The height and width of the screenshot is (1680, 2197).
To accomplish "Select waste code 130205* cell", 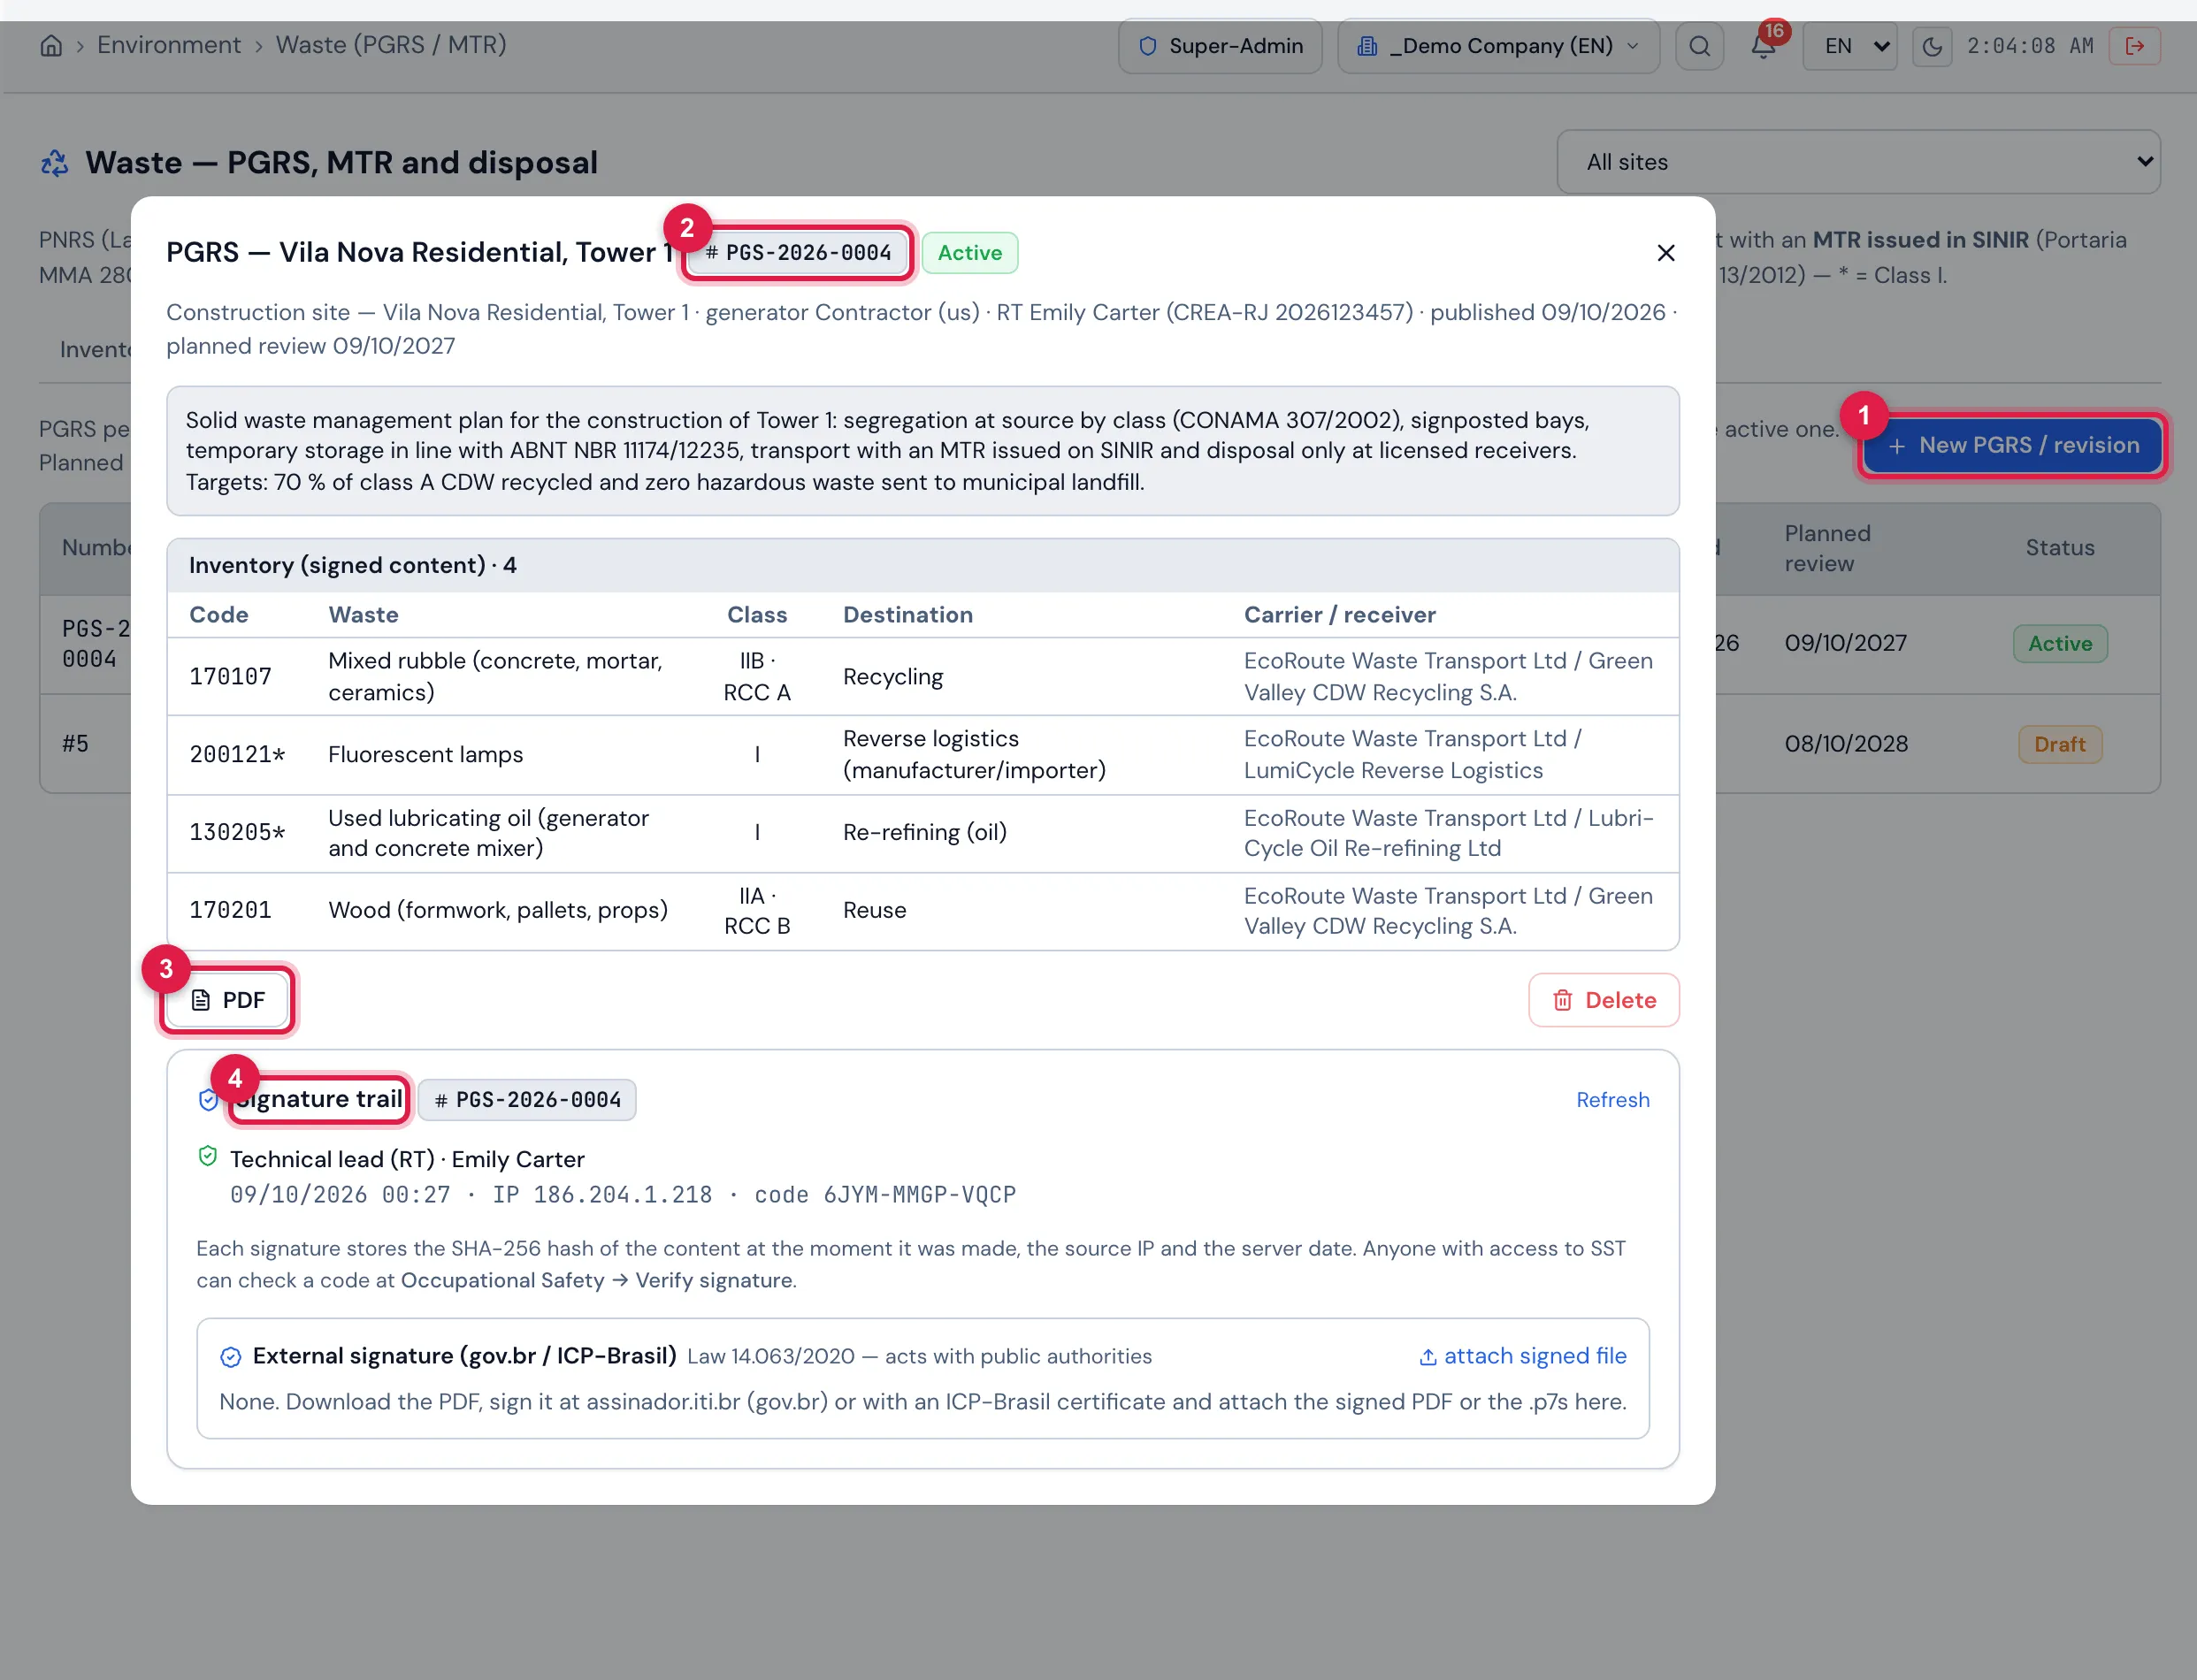I will click(237, 833).
